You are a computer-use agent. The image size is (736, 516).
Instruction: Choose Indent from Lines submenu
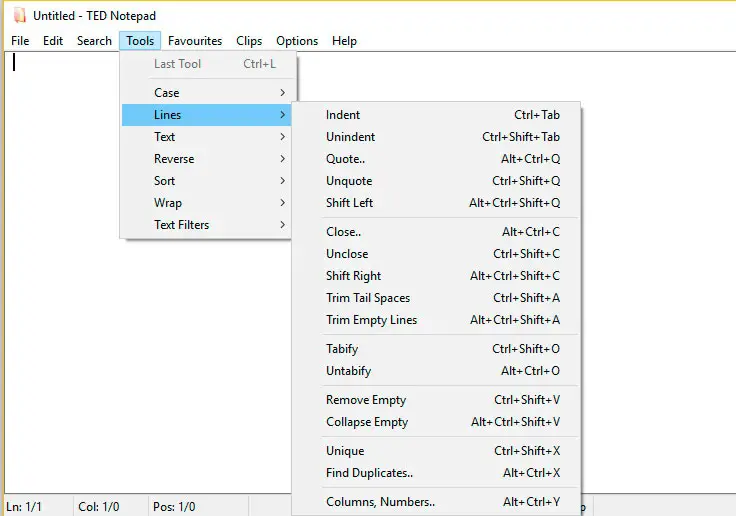click(343, 115)
